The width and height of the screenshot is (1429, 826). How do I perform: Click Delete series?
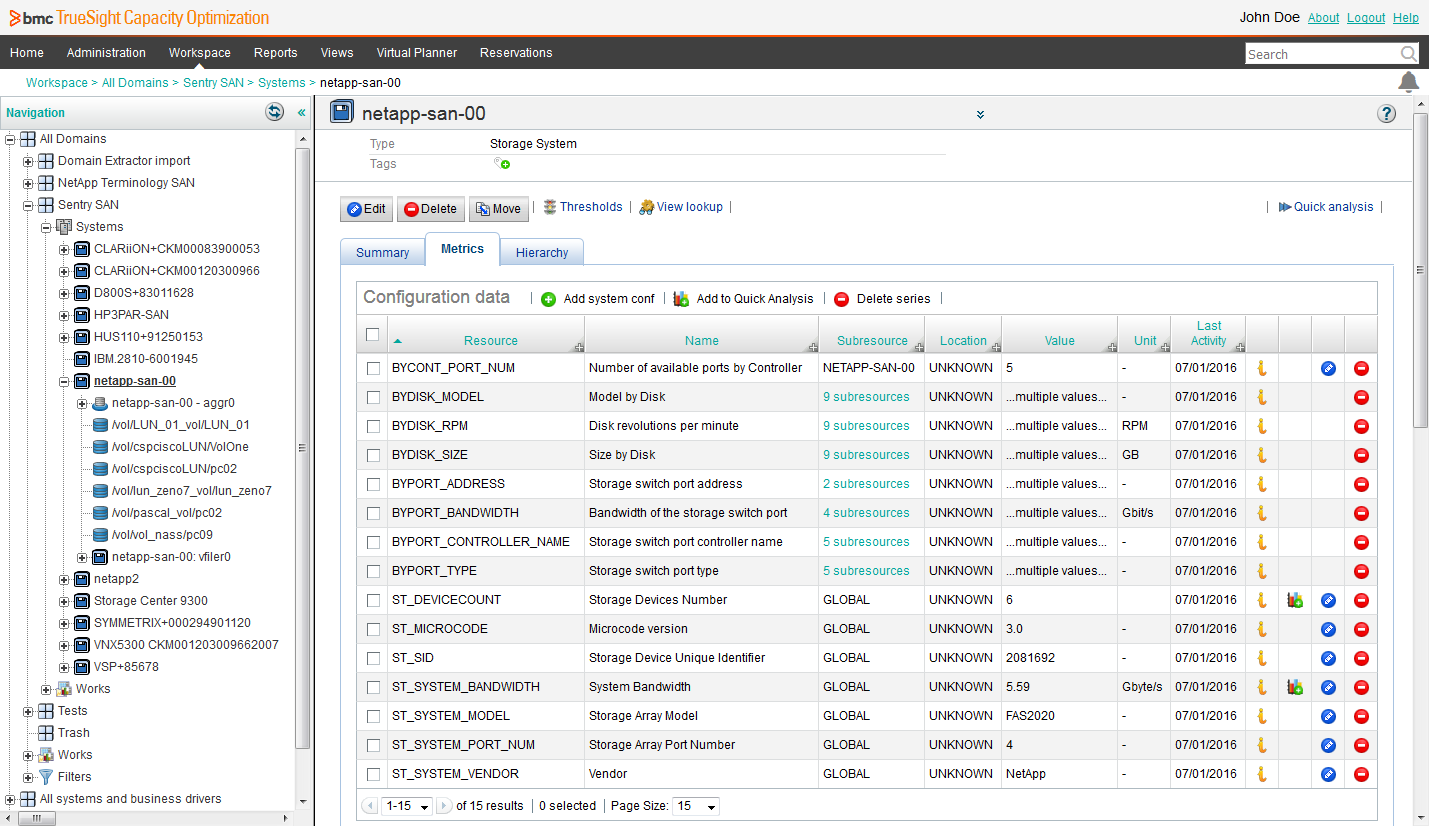[882, 299]
